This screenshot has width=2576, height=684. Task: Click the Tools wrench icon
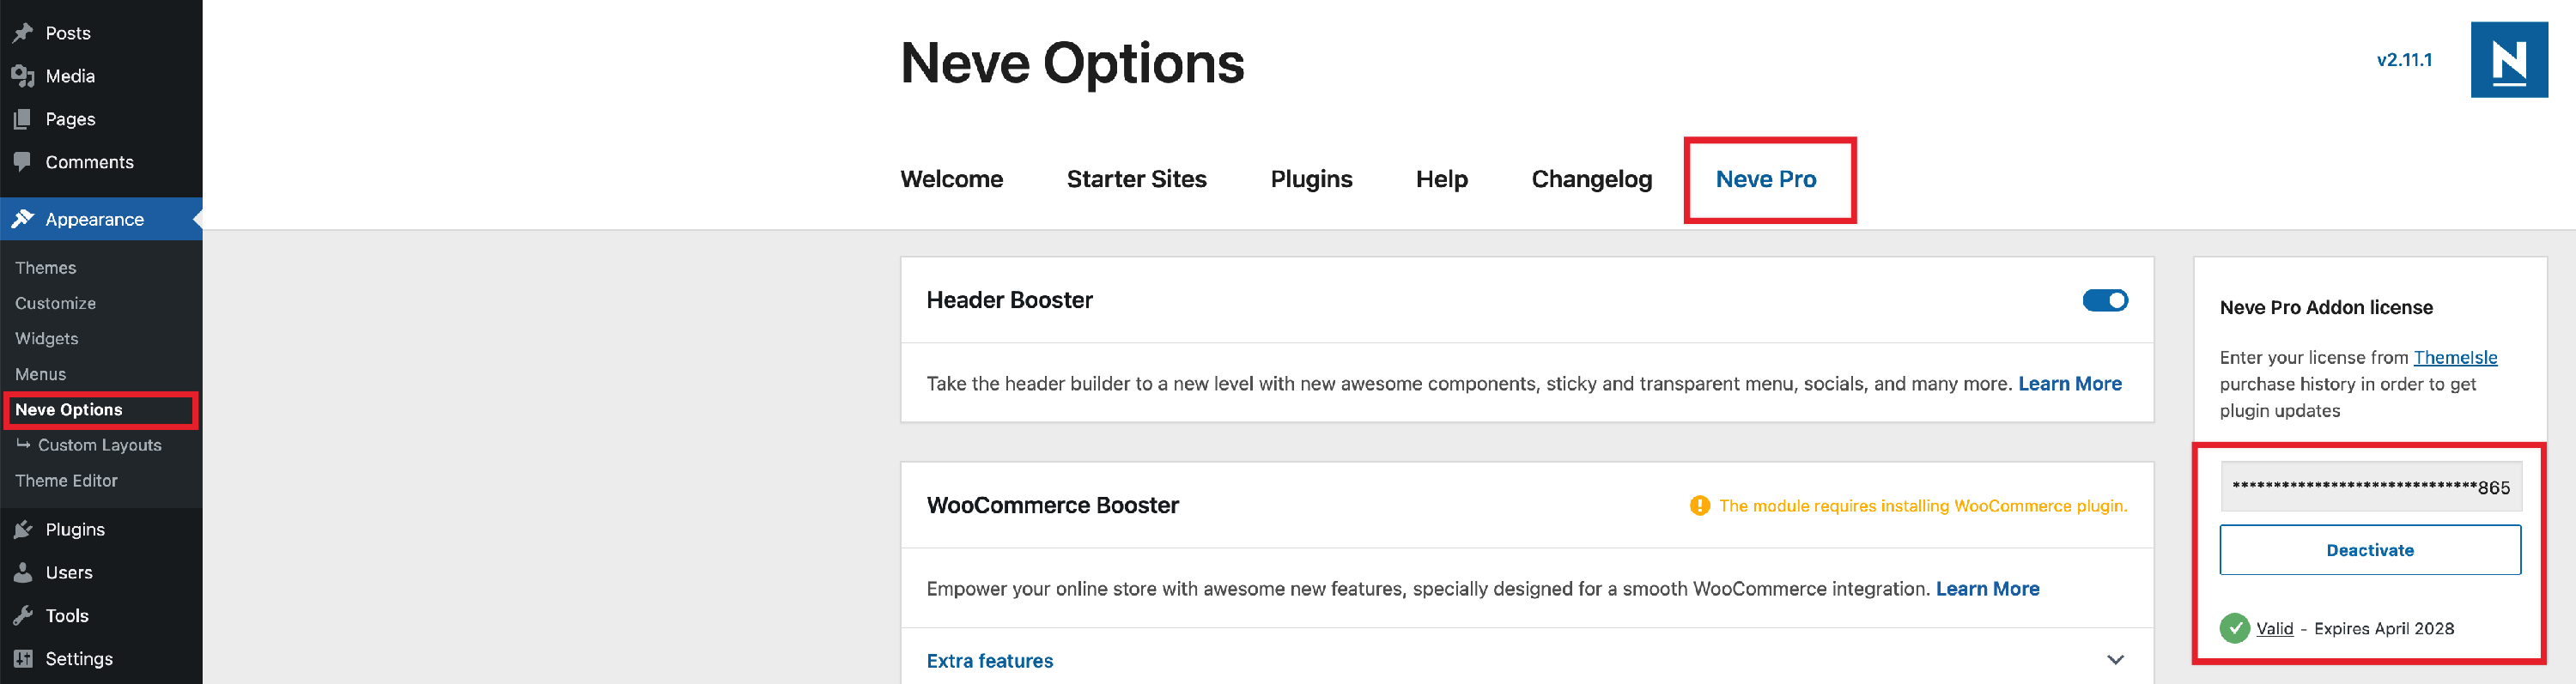tap(22, 615)
